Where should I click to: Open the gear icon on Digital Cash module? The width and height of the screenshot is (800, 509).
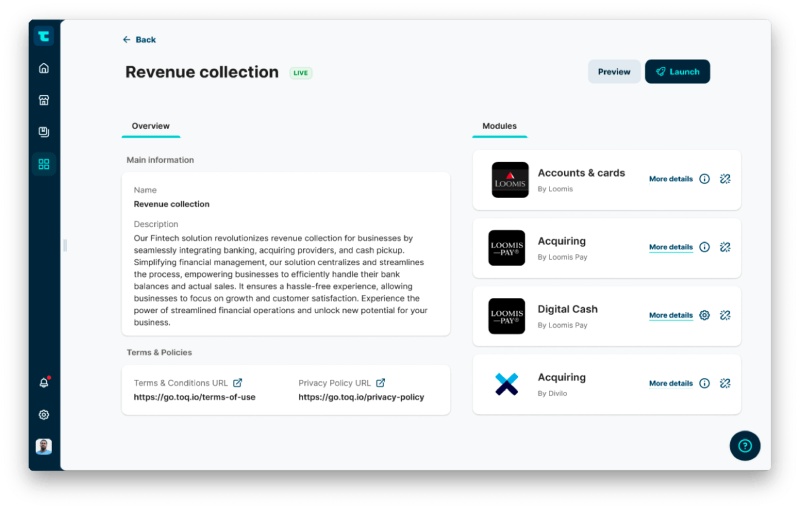point(704,315)
